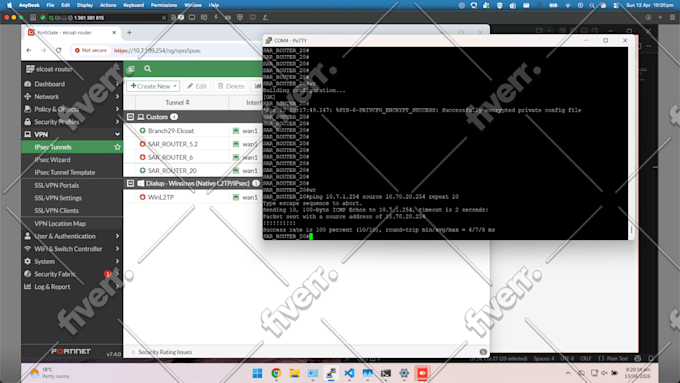The height and width of the screenshot is (383, 680).
Task: Open AnyDesk Keyboard menu
Action: (x=134, y=5)
